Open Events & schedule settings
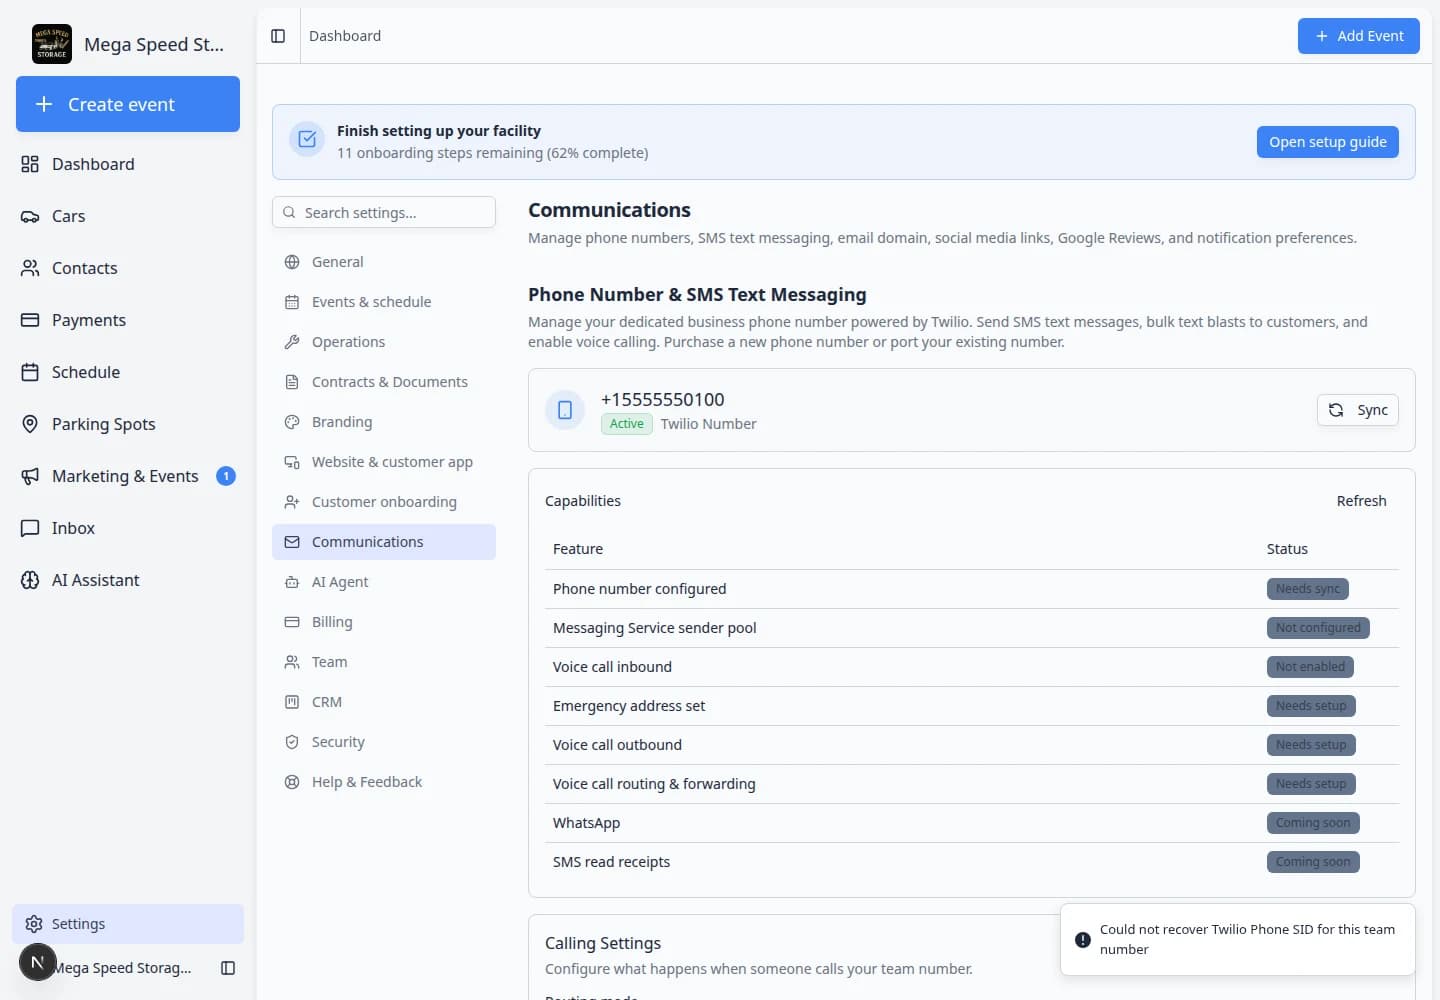 384,302
